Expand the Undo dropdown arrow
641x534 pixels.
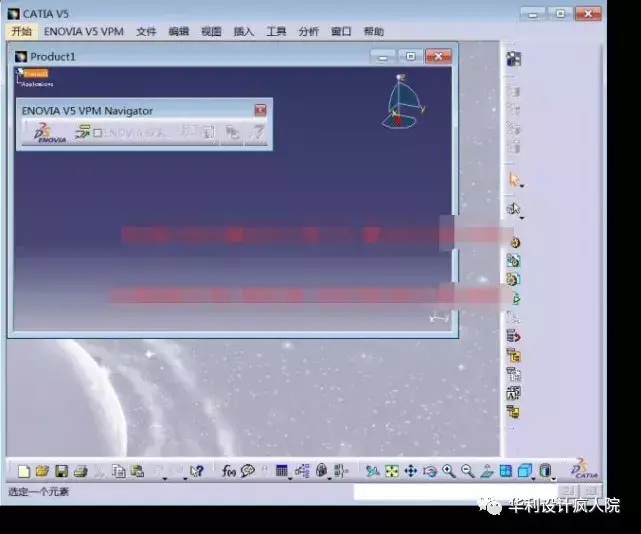pos(165,478)
